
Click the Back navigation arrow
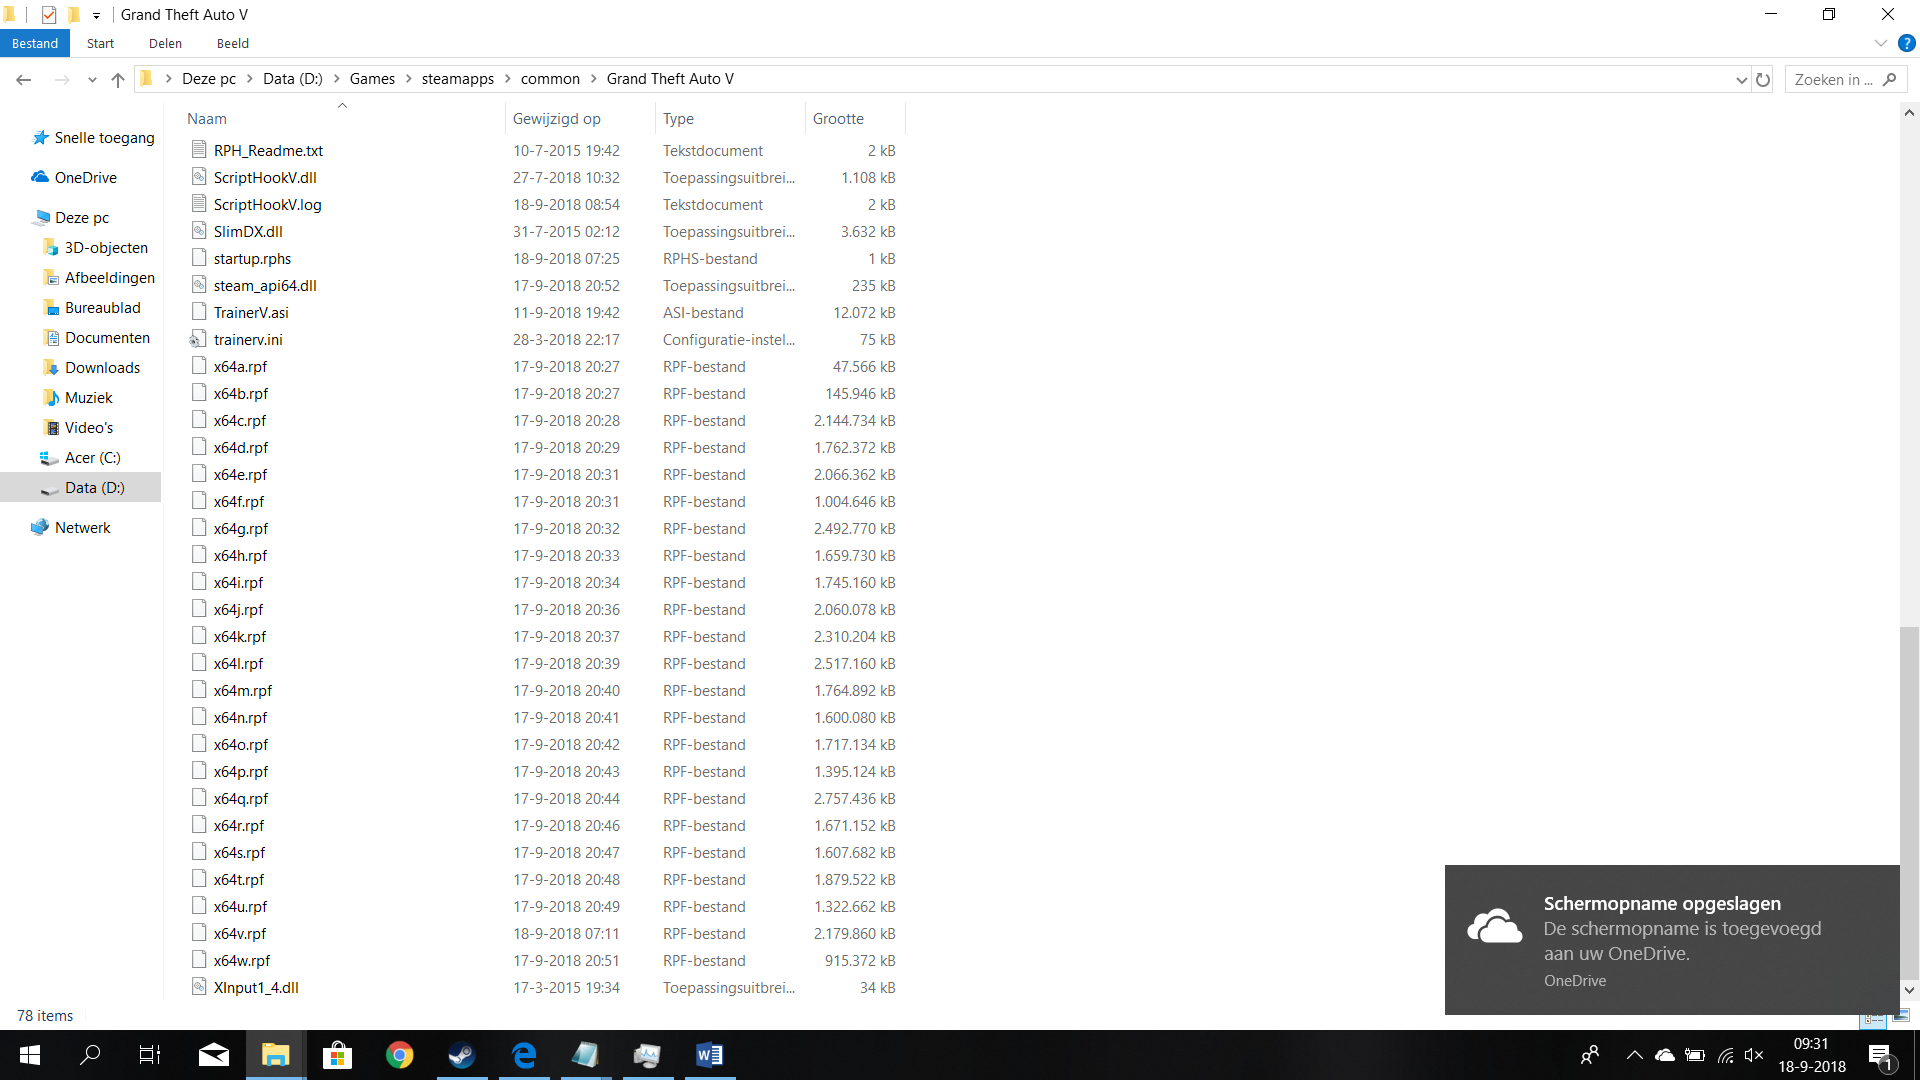[24, 80]
